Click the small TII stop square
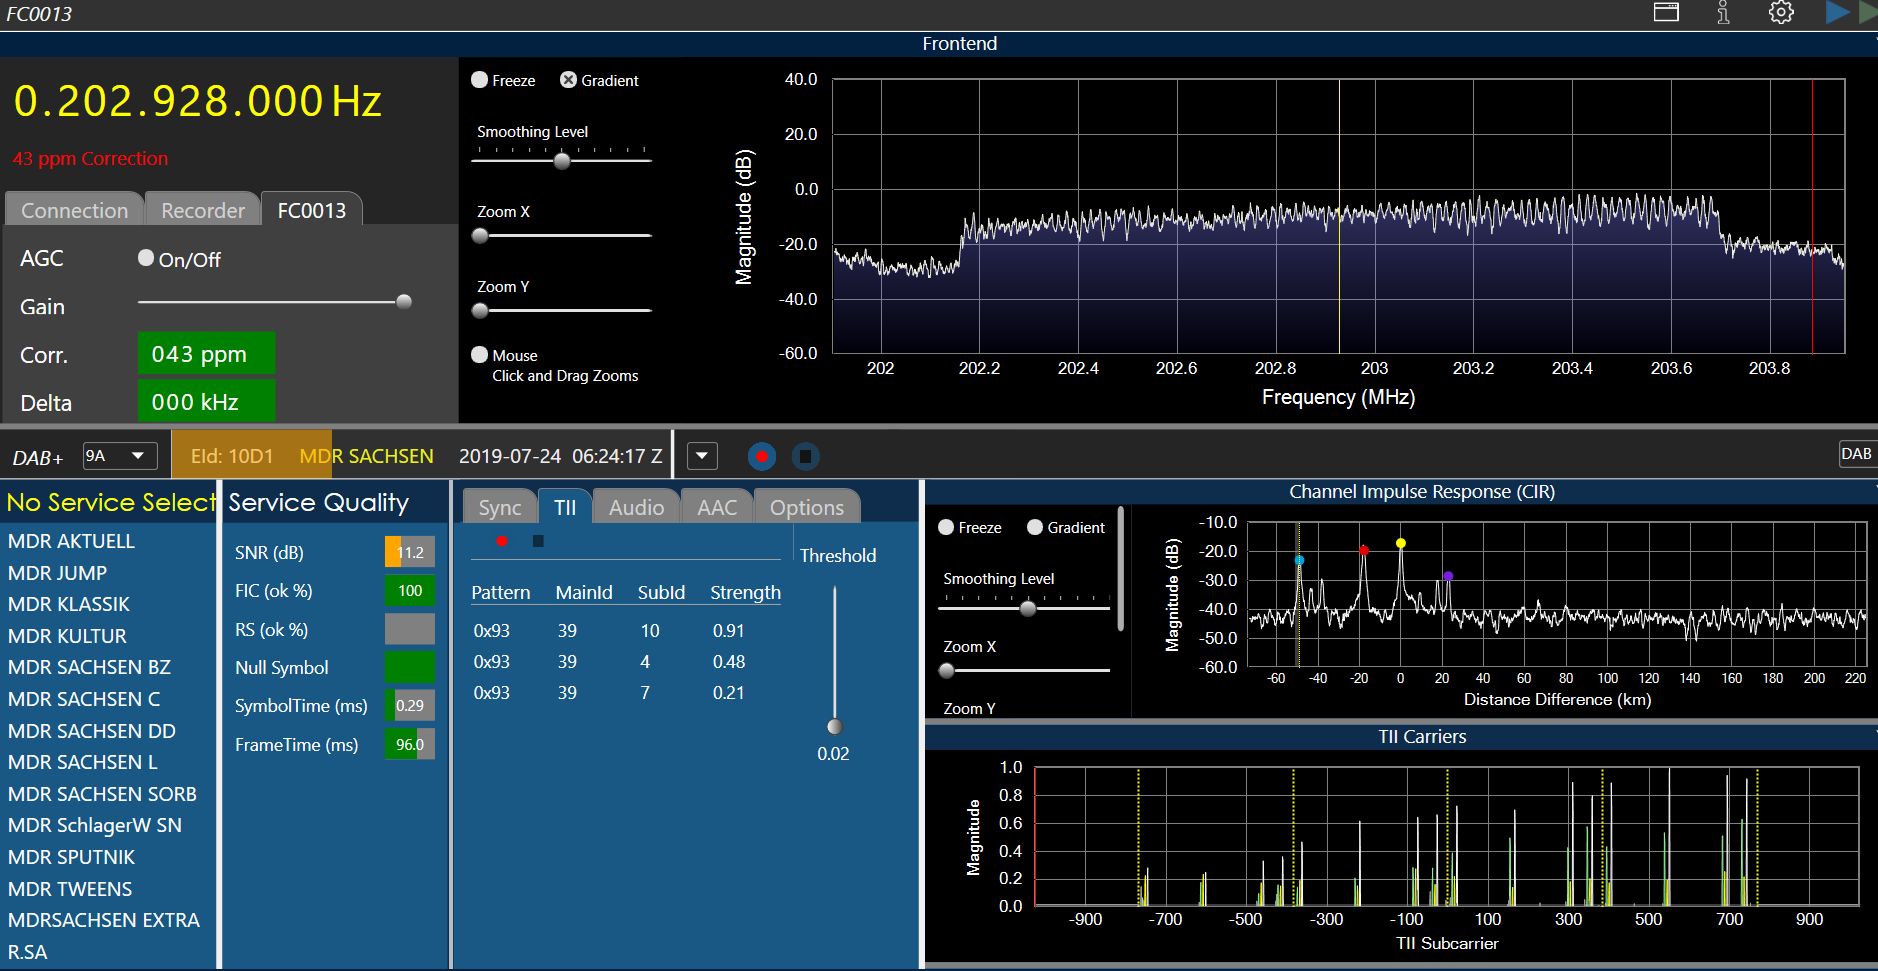Image resolution: width=1878 pixels, height=971 pixels. (x=538, y=541)
